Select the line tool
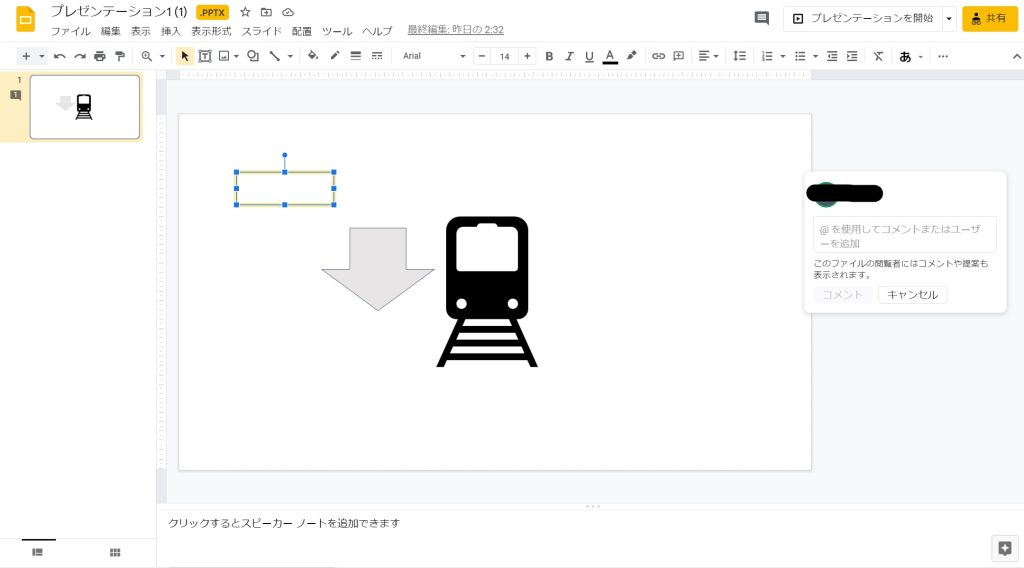 (x=275, y=56)
